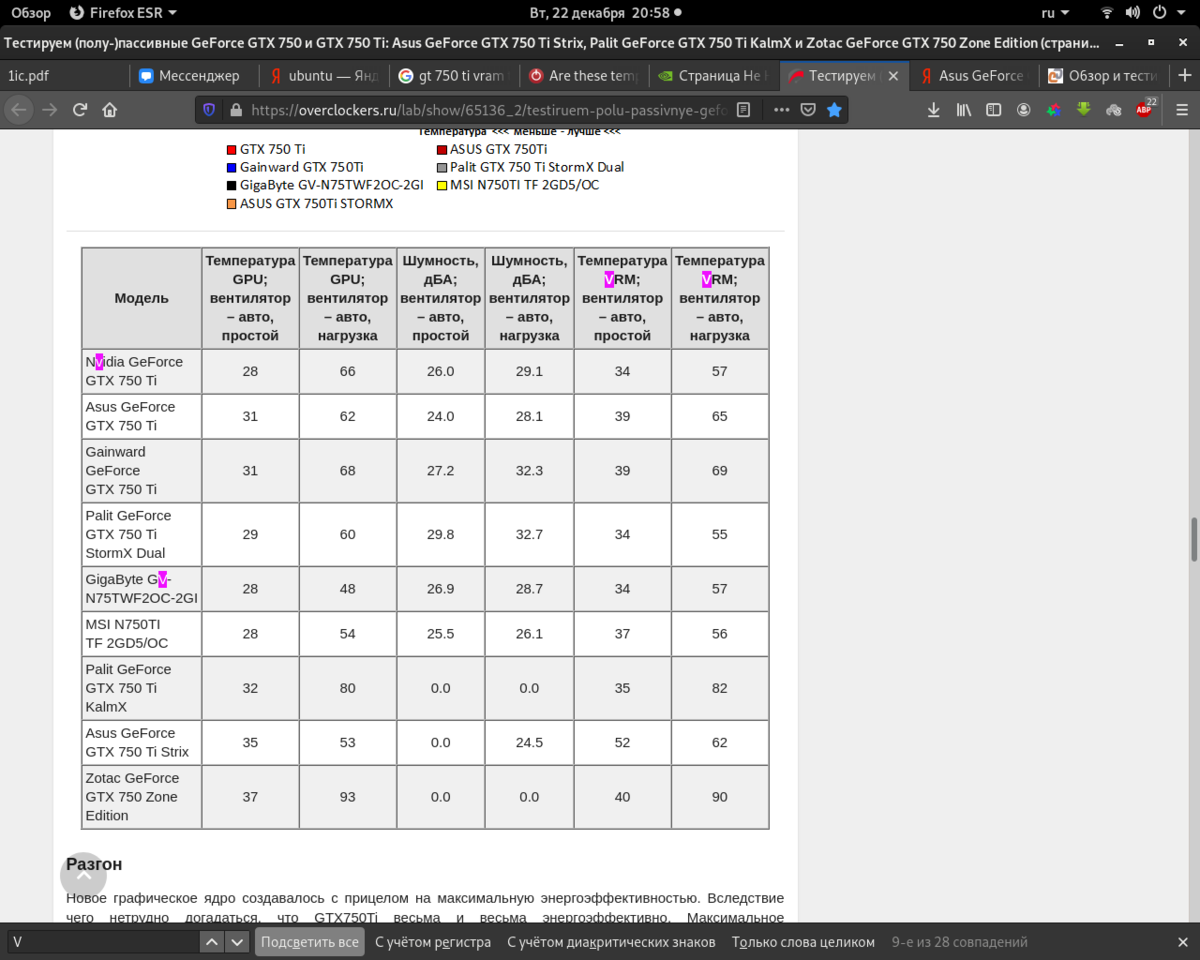The width and height of the screenshot is (1200, 960).
Task: Switch to the Мессенджер tab
Action: (194, 76)
